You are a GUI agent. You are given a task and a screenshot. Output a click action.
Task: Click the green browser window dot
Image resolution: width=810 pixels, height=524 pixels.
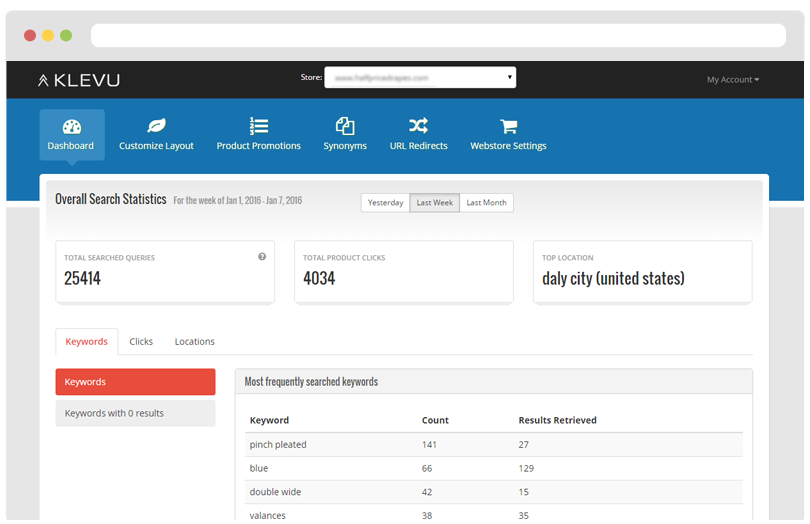click(66, 35)
